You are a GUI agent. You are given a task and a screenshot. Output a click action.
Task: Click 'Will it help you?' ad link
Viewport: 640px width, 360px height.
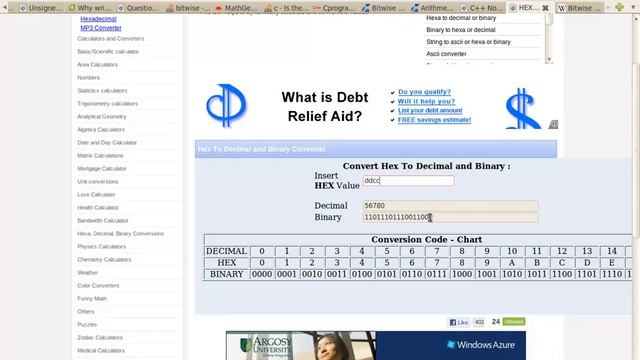coord(426,101)
